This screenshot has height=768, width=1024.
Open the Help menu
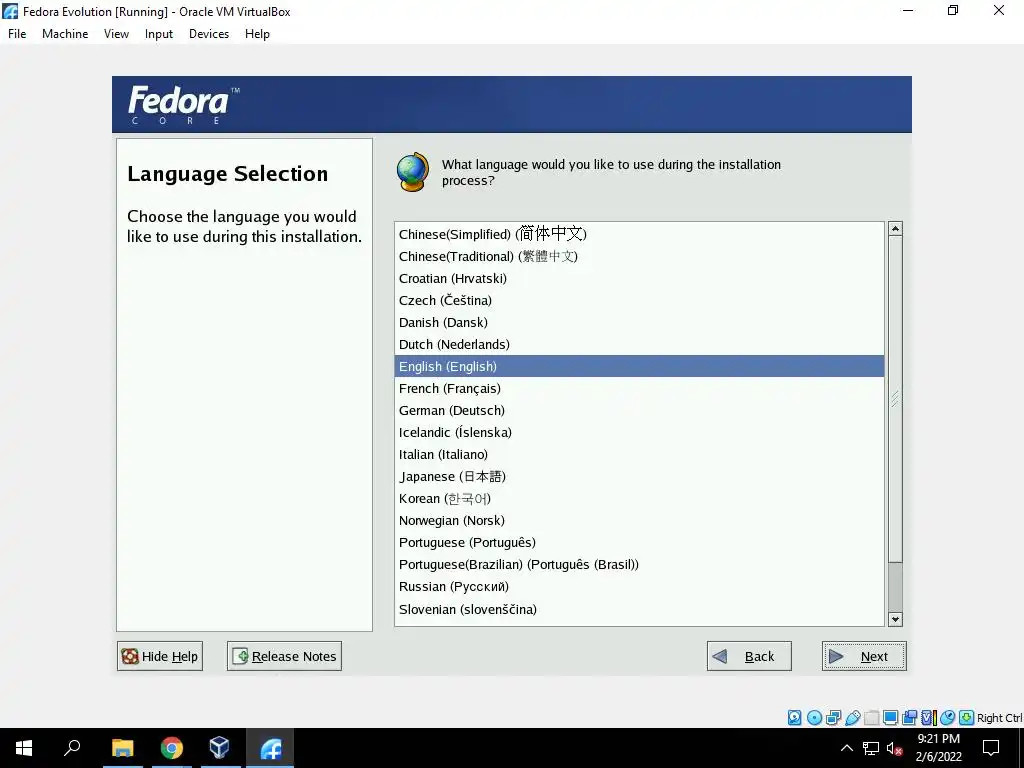257,34
